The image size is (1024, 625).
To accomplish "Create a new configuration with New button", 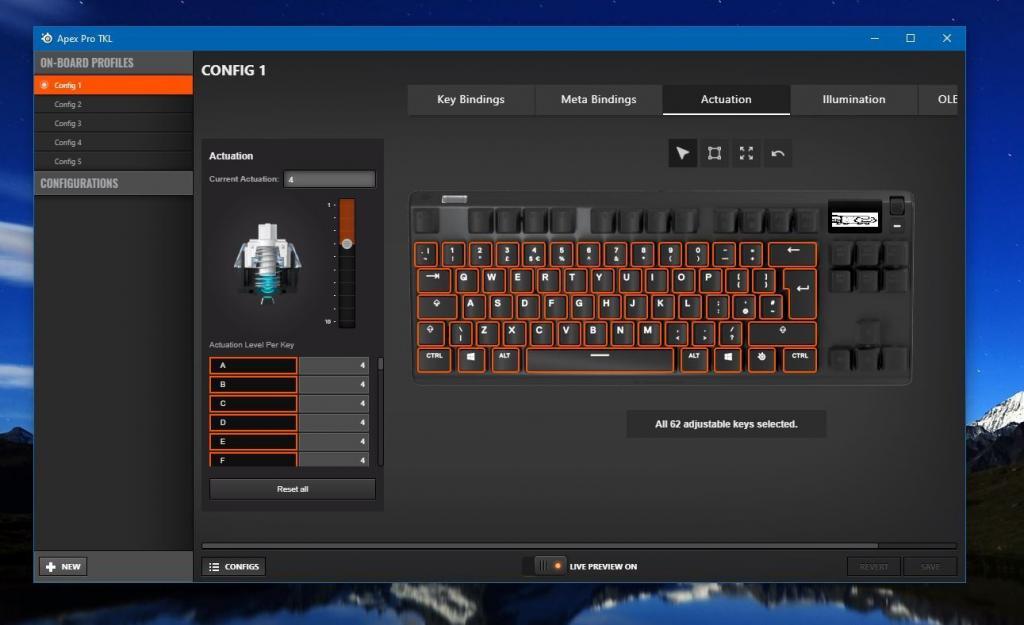I will point(63,566).
